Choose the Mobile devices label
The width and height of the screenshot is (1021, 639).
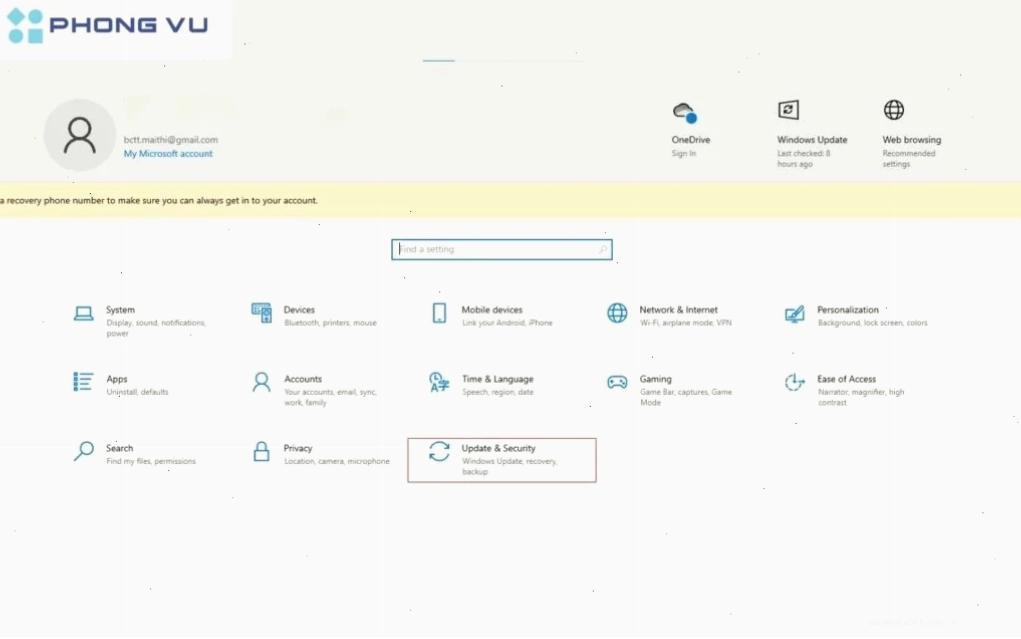pyautogui.click(x=492, y=310)
